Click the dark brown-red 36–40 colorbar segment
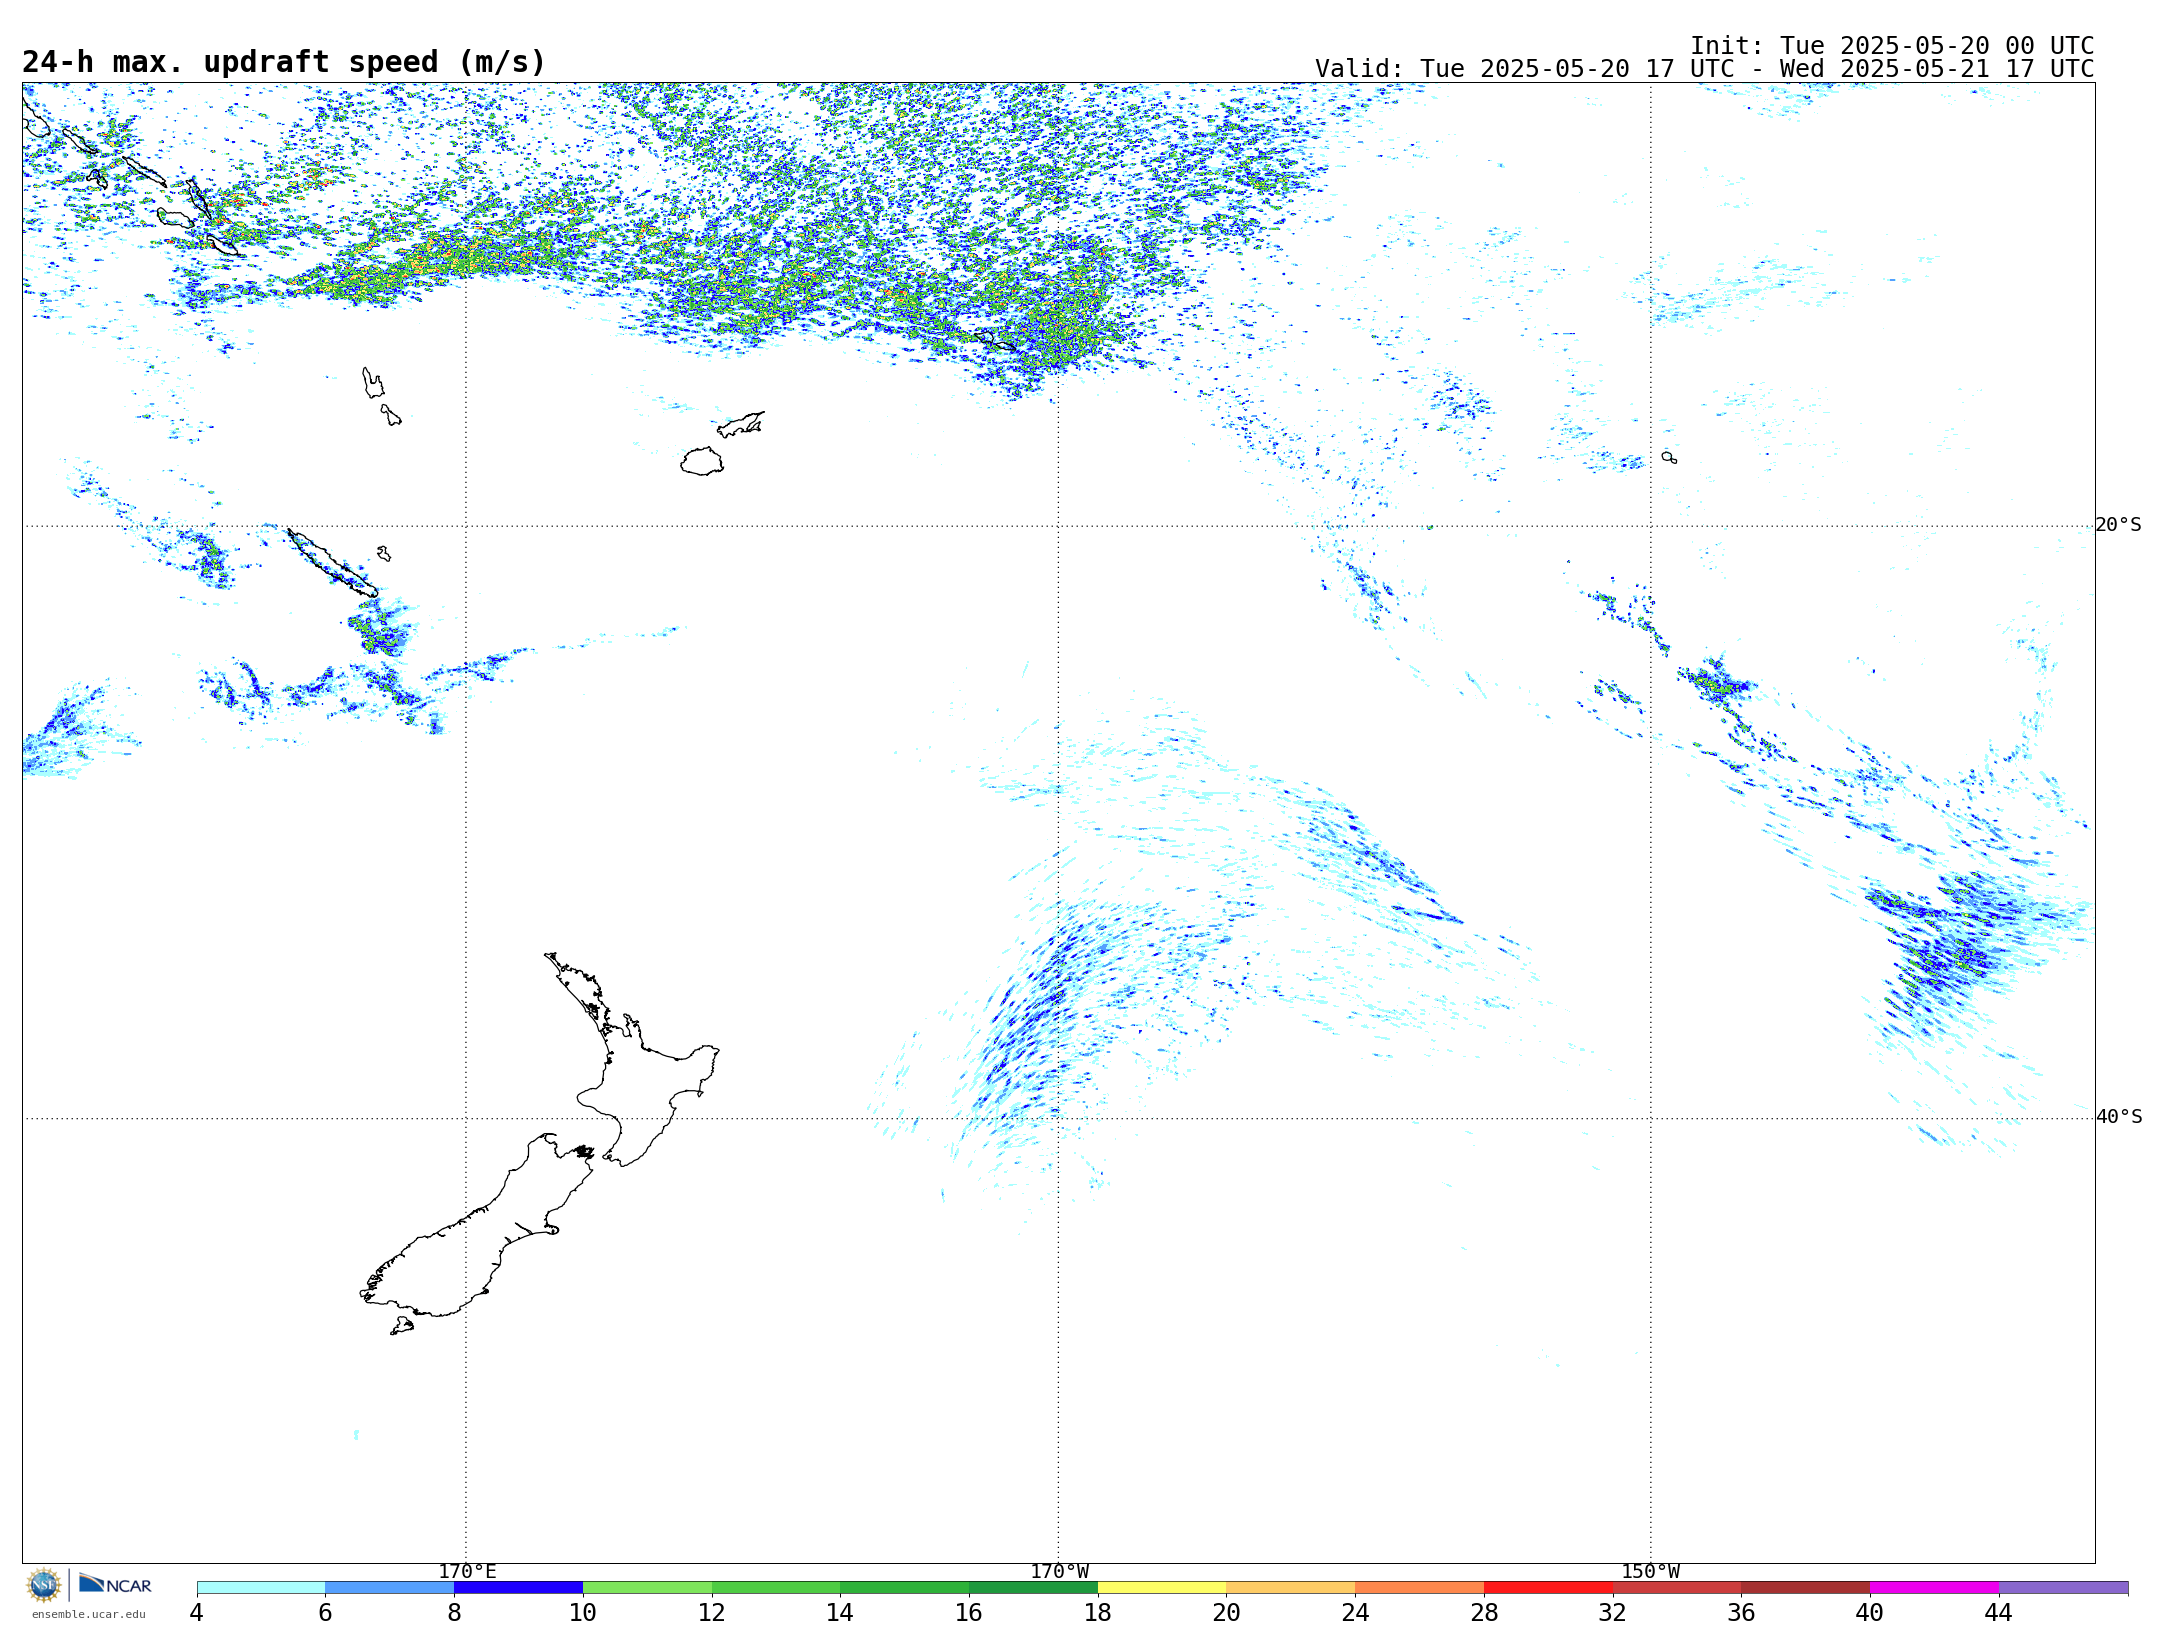2160x1626 pixels. (1806, 1588)
